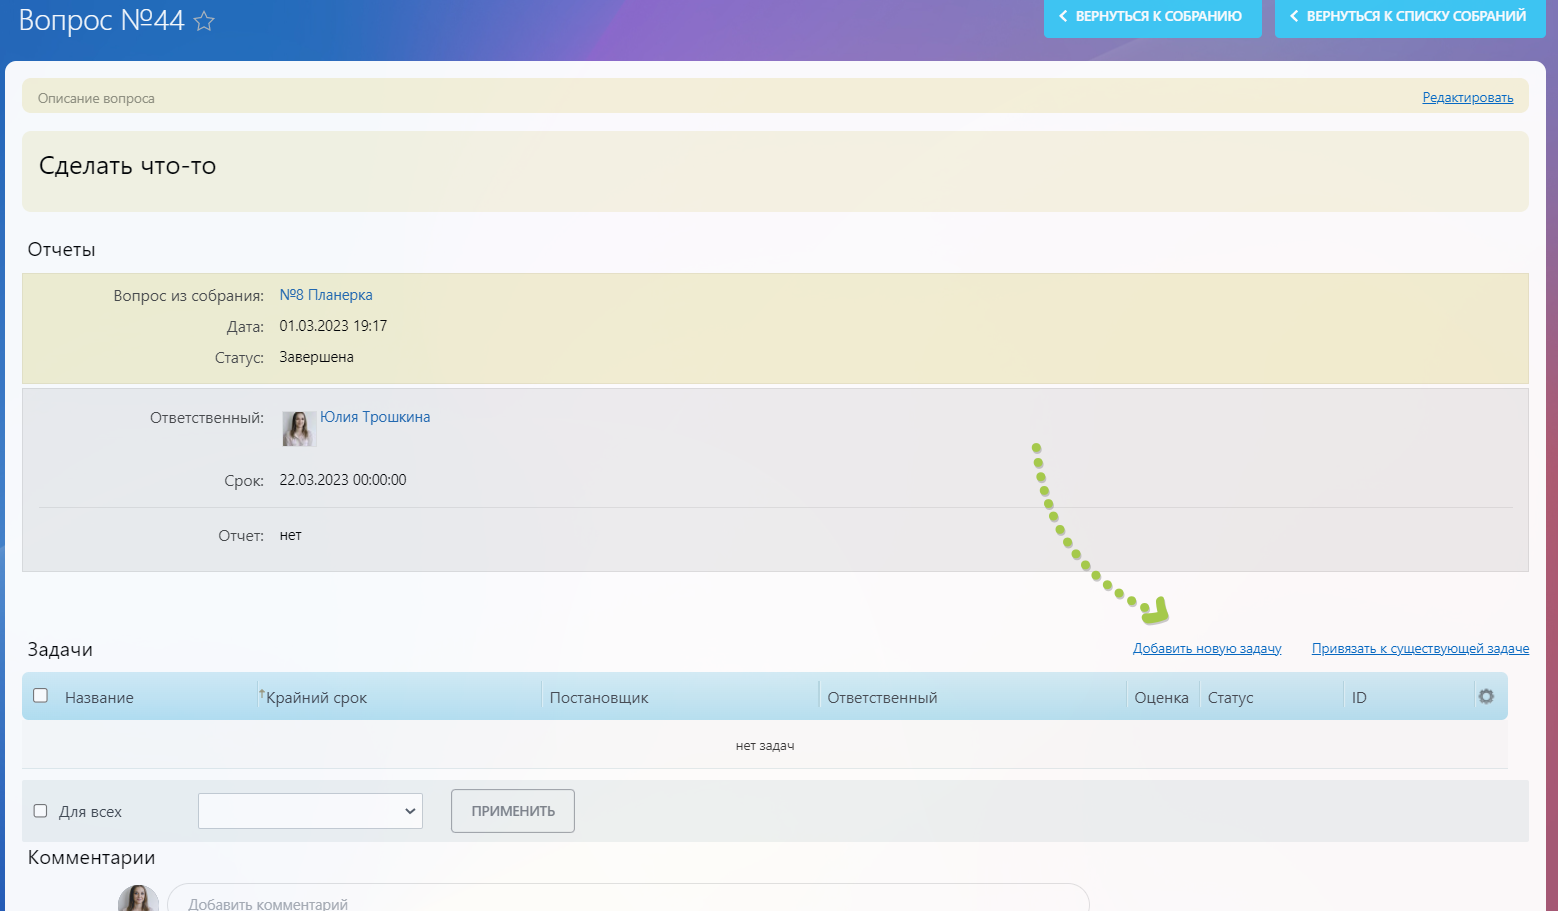Click Добавить новую задачу link
This screenshot has height=911, width=1558.
click(1206, 649)
